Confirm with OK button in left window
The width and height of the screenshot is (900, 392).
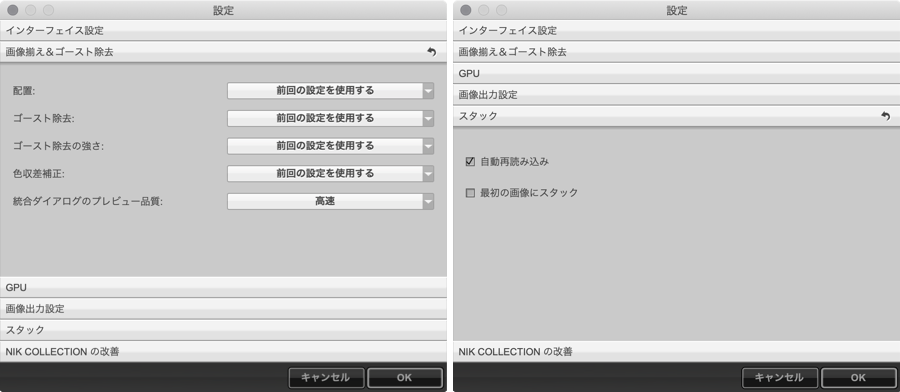(405, 378)
